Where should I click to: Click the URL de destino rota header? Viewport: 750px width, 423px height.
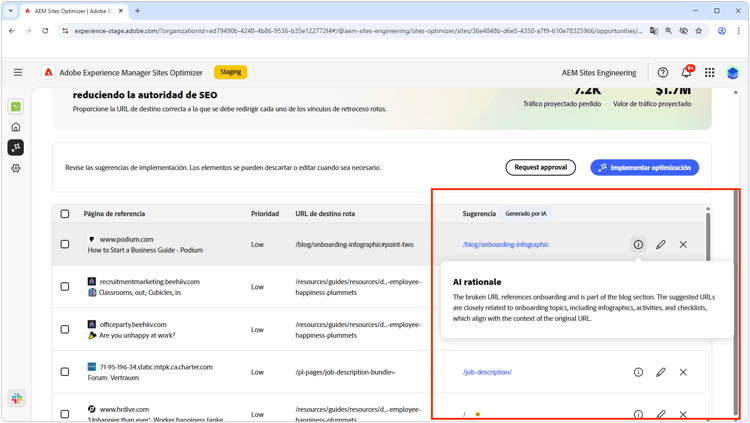click(325, 214)
